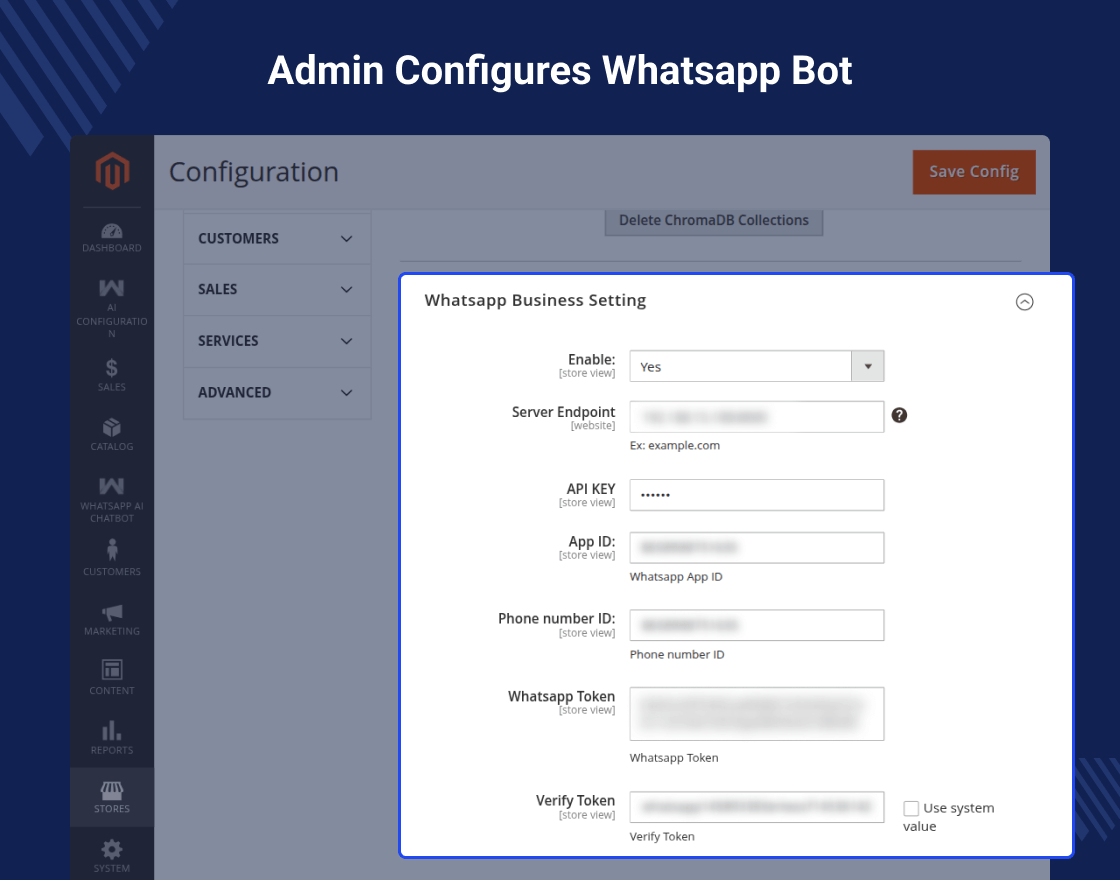Image resolution: width=1120 pixels, height=880 pixels.
Task: Click Delete ChromaDB Collections button
Action: click(x=713, y=221)
